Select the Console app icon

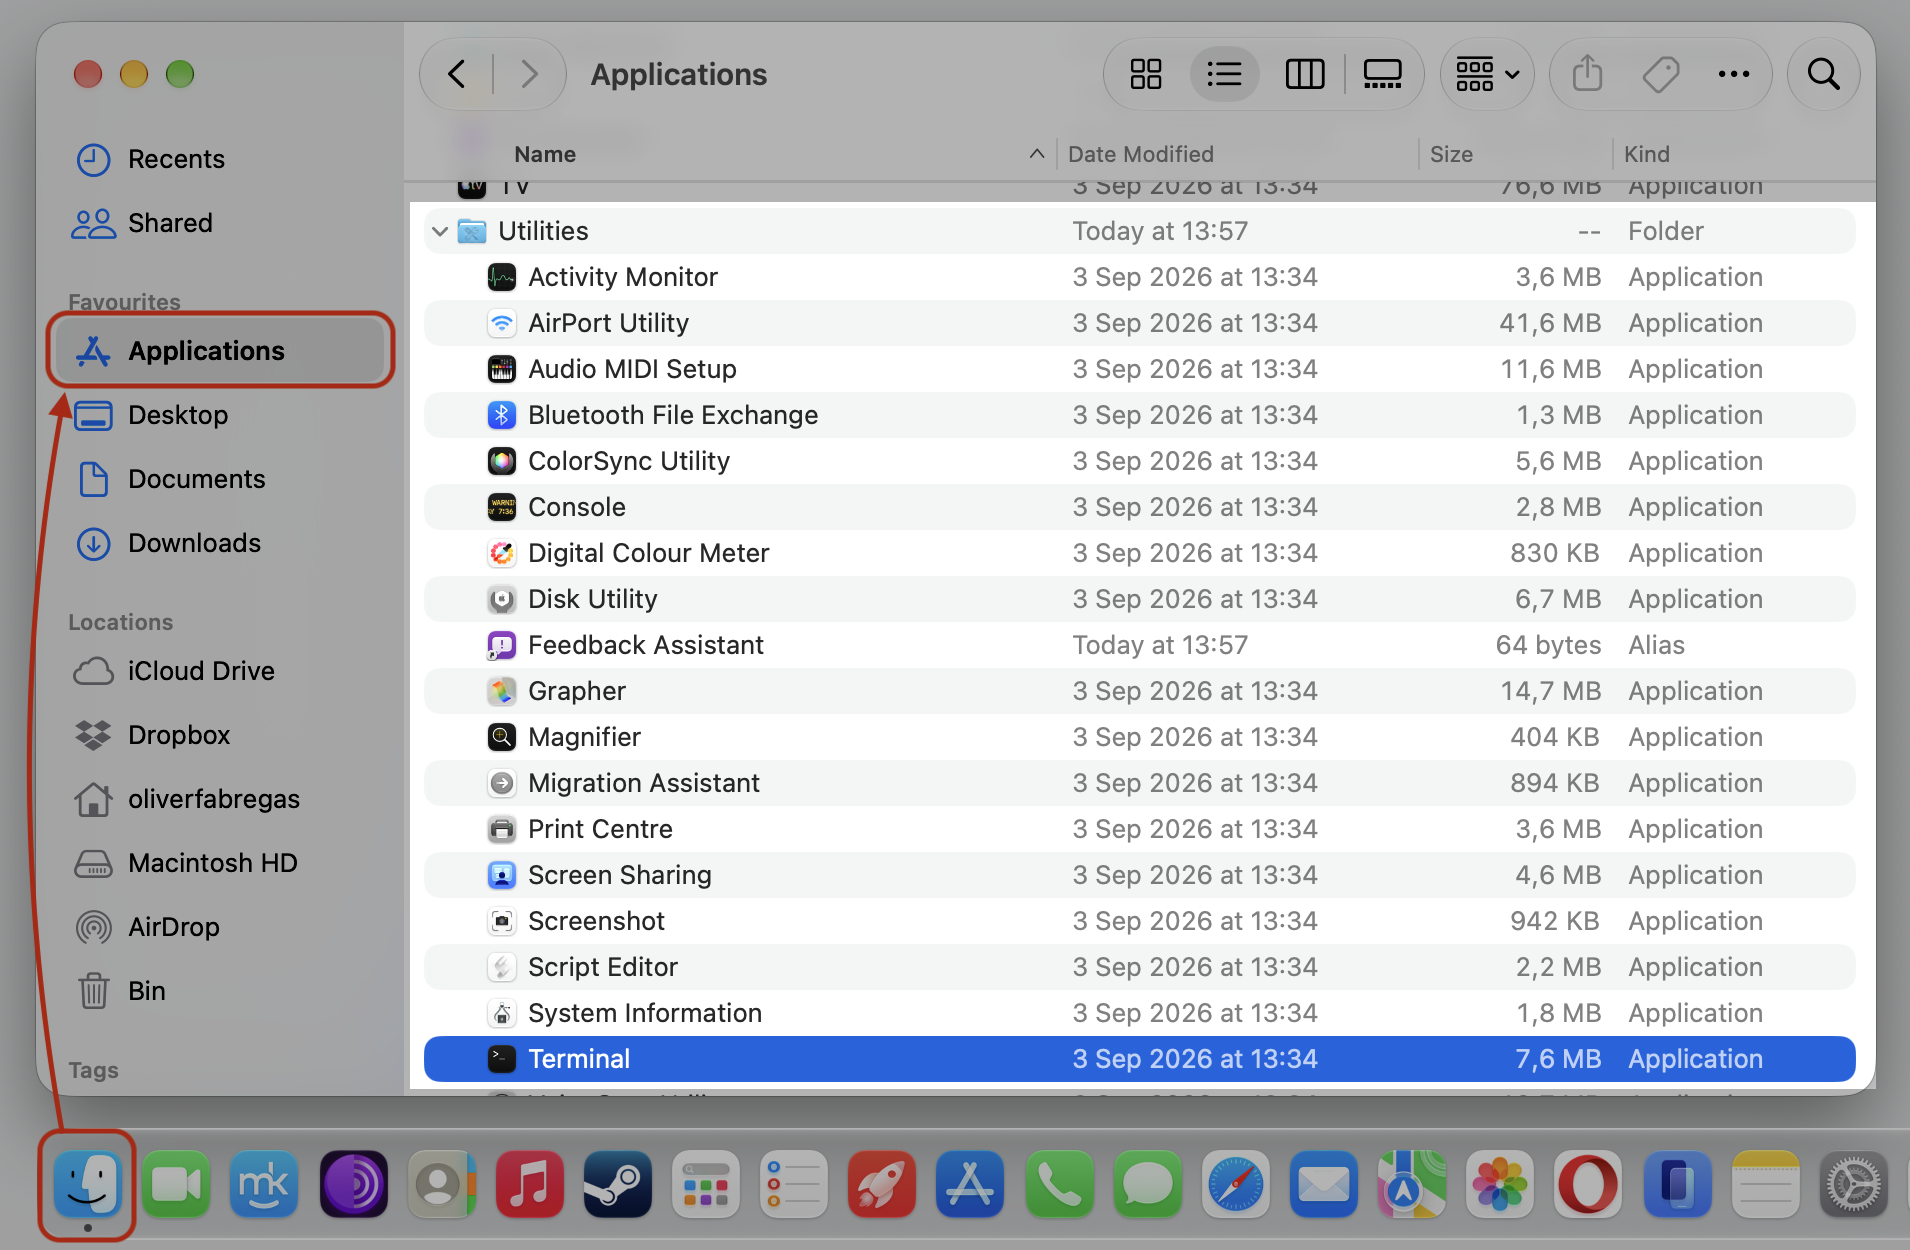501,507
